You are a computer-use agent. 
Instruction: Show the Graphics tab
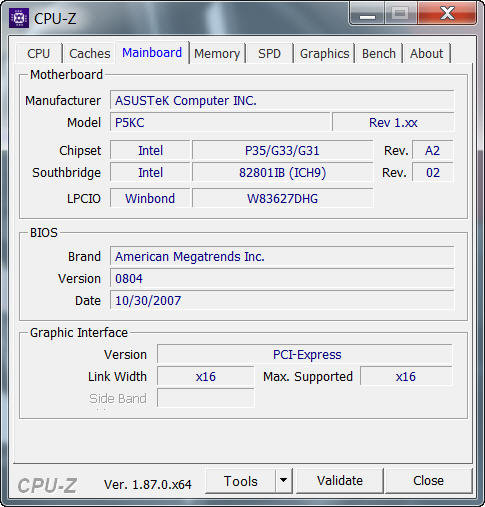coord(324,53)
